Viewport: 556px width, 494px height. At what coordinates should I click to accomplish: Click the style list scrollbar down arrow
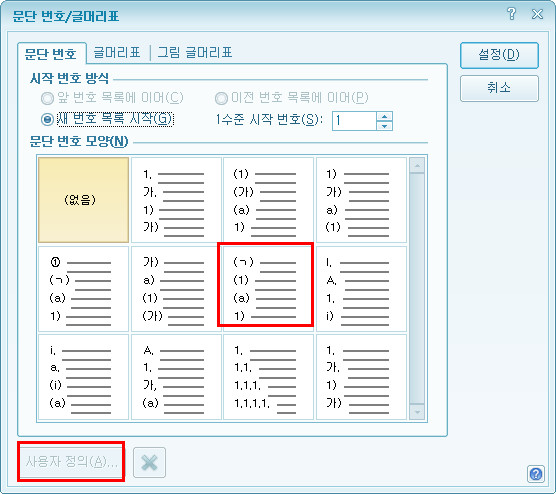(417, 412)
